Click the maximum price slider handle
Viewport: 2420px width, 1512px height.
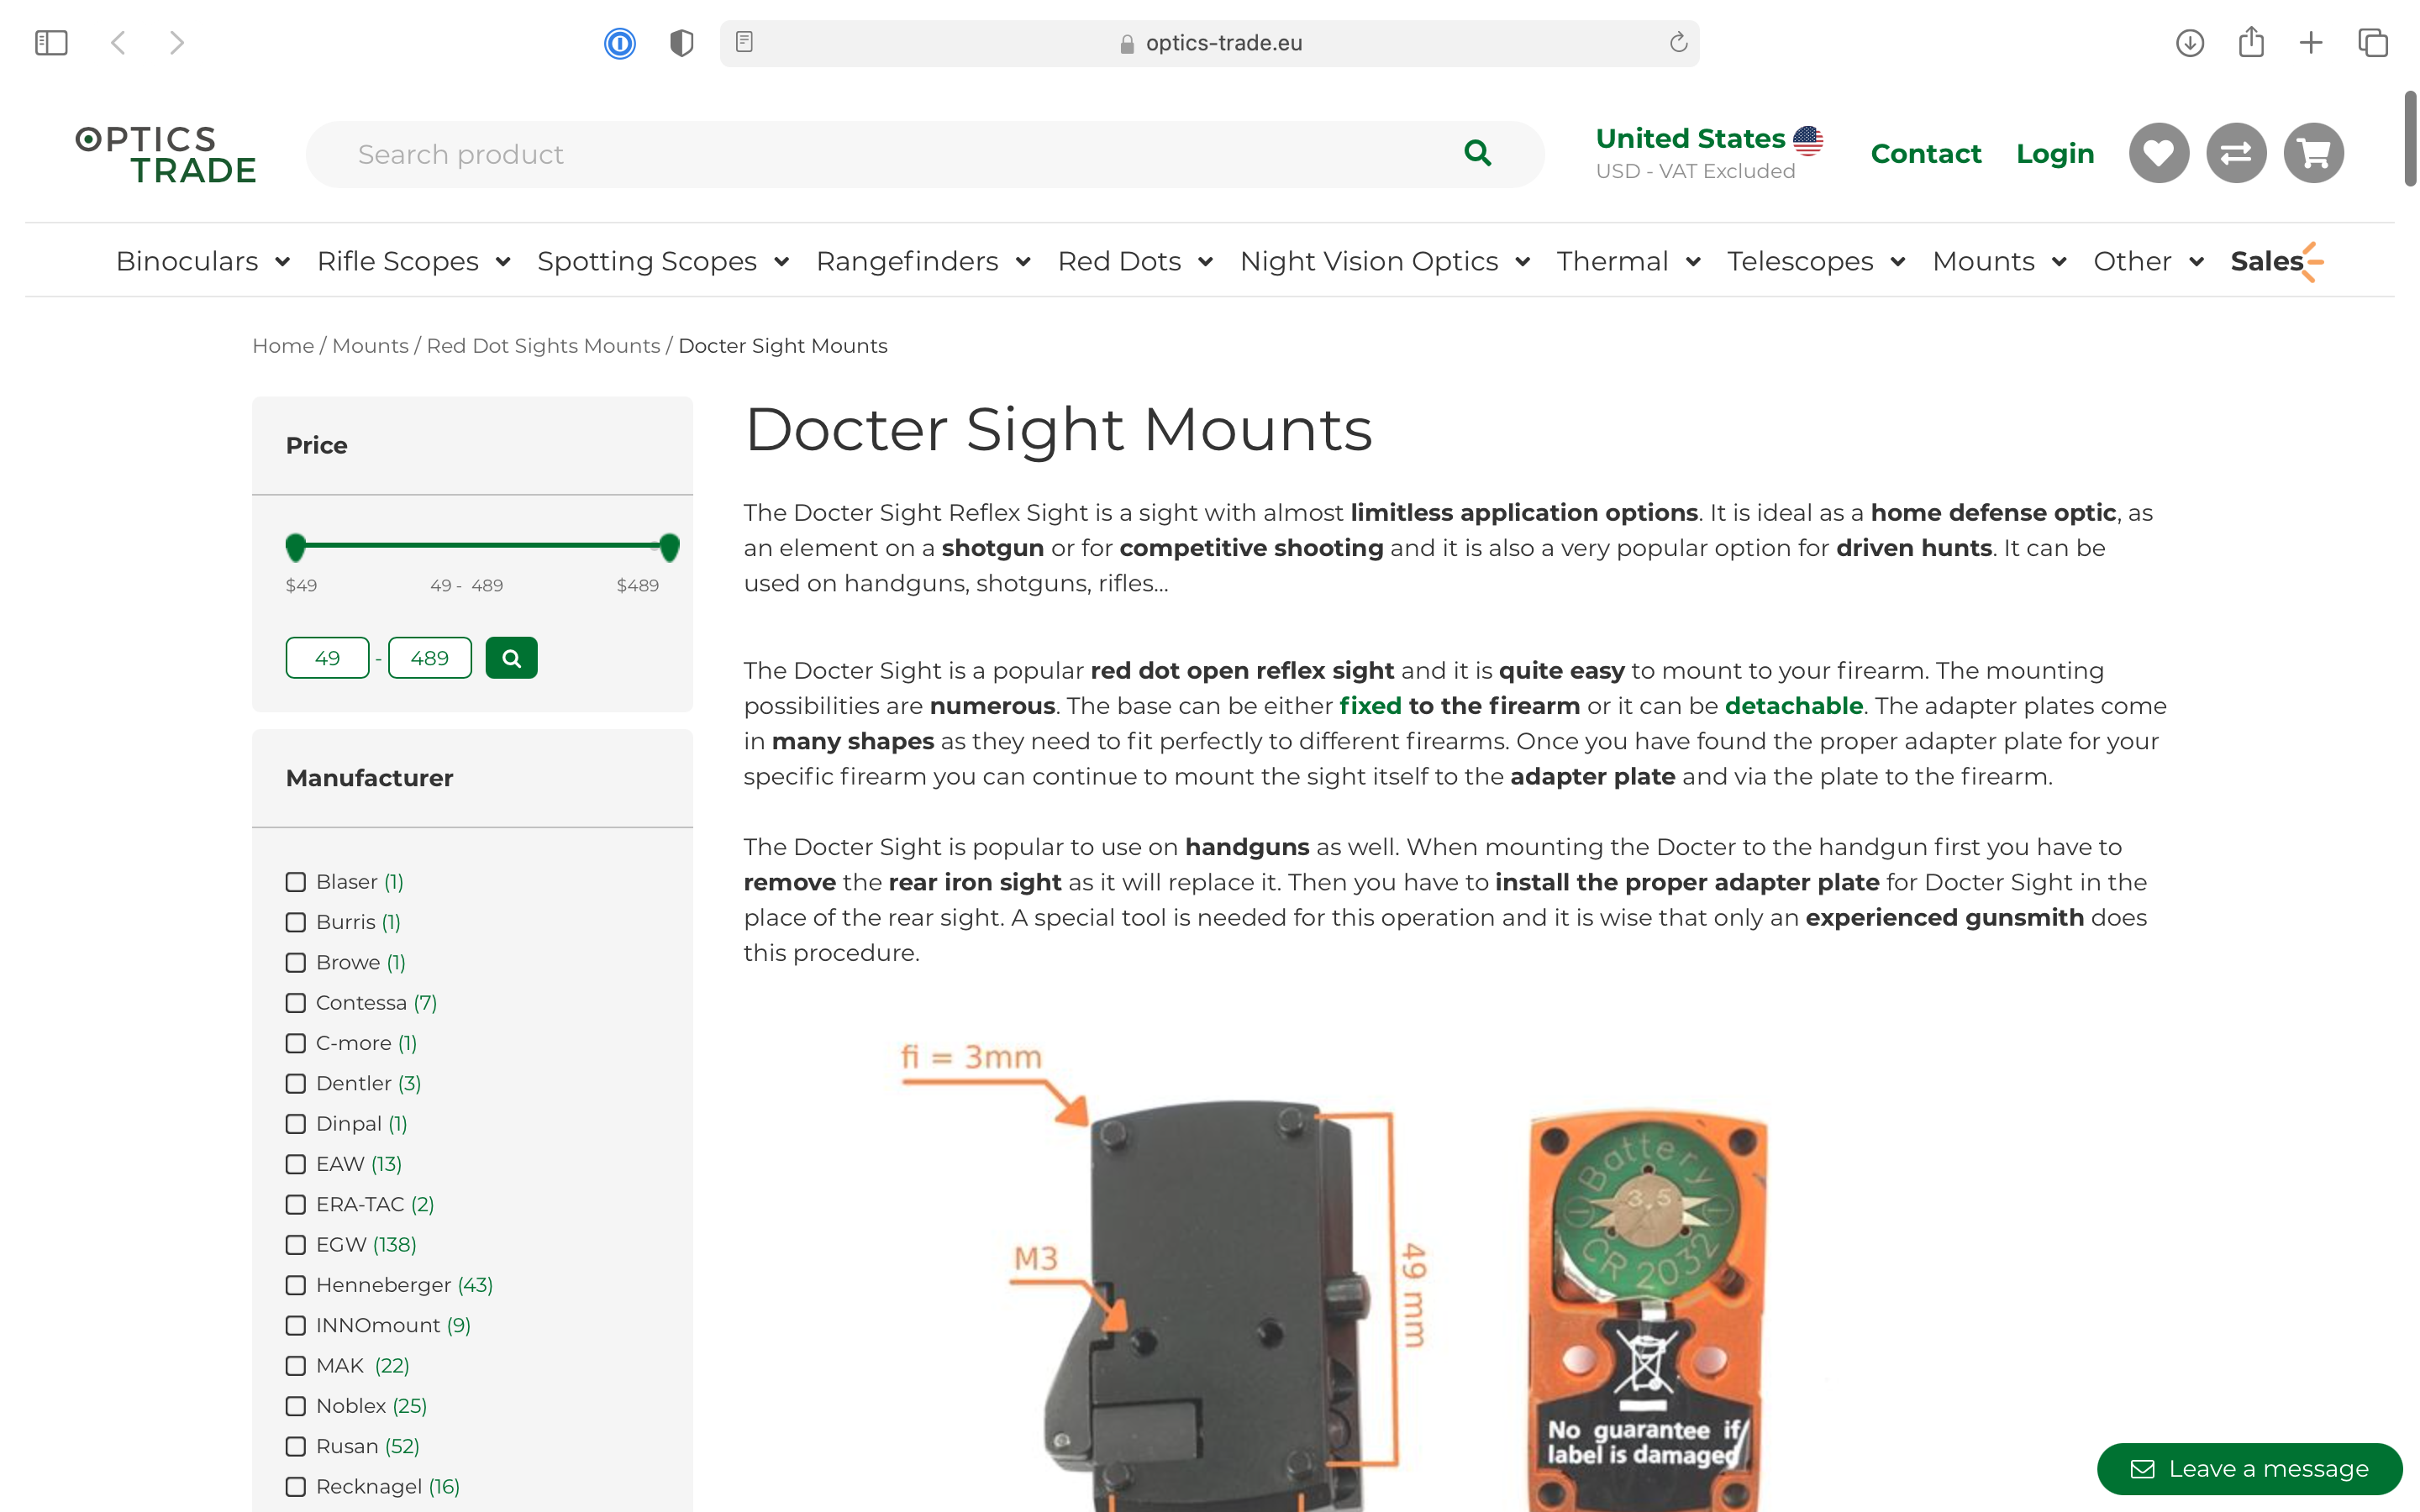point(670,547)
